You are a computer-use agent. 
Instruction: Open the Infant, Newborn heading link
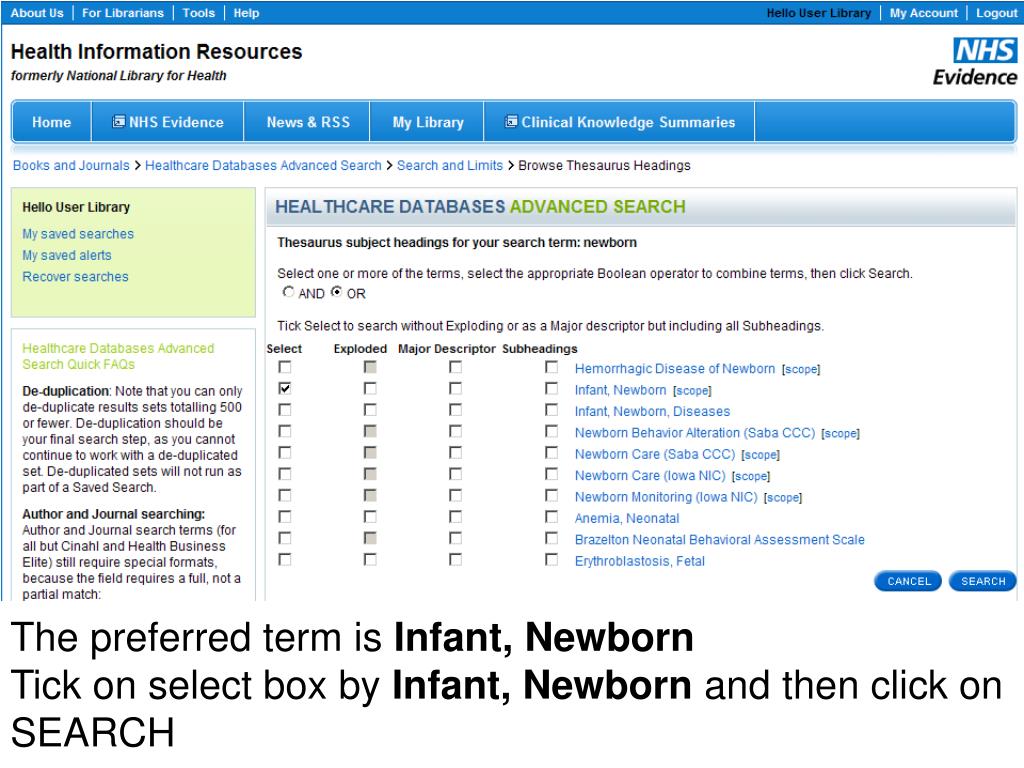(620, 390)
